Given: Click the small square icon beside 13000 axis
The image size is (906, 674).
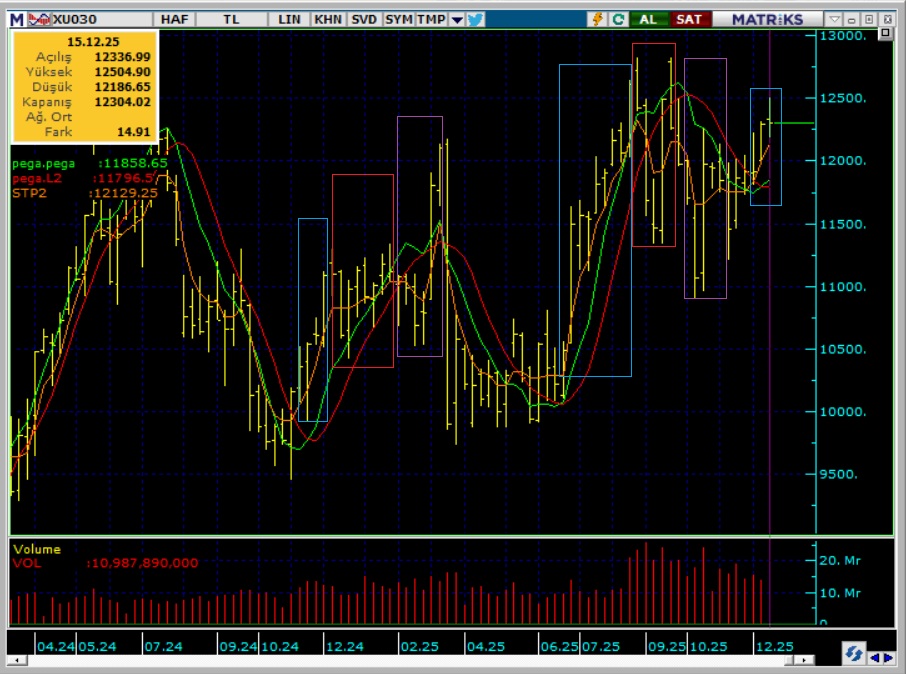Looking at the screenshot, I should [885, 34].
